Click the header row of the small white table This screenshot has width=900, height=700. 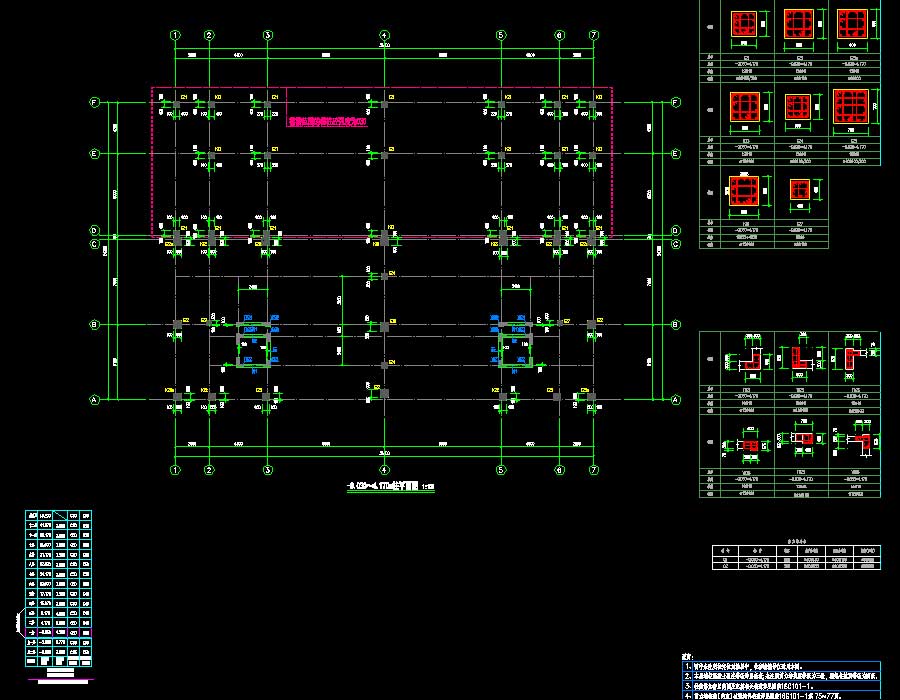[797, 550]
